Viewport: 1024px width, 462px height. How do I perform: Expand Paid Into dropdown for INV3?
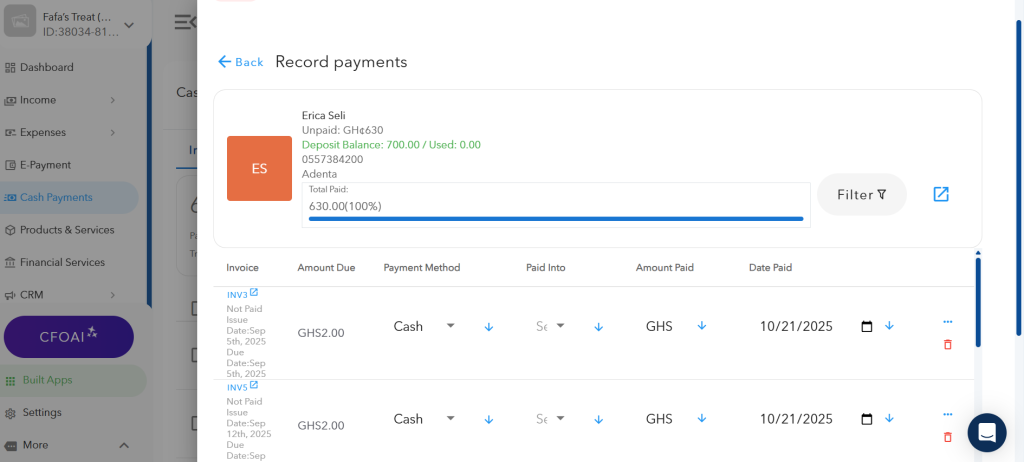[560, 326]
